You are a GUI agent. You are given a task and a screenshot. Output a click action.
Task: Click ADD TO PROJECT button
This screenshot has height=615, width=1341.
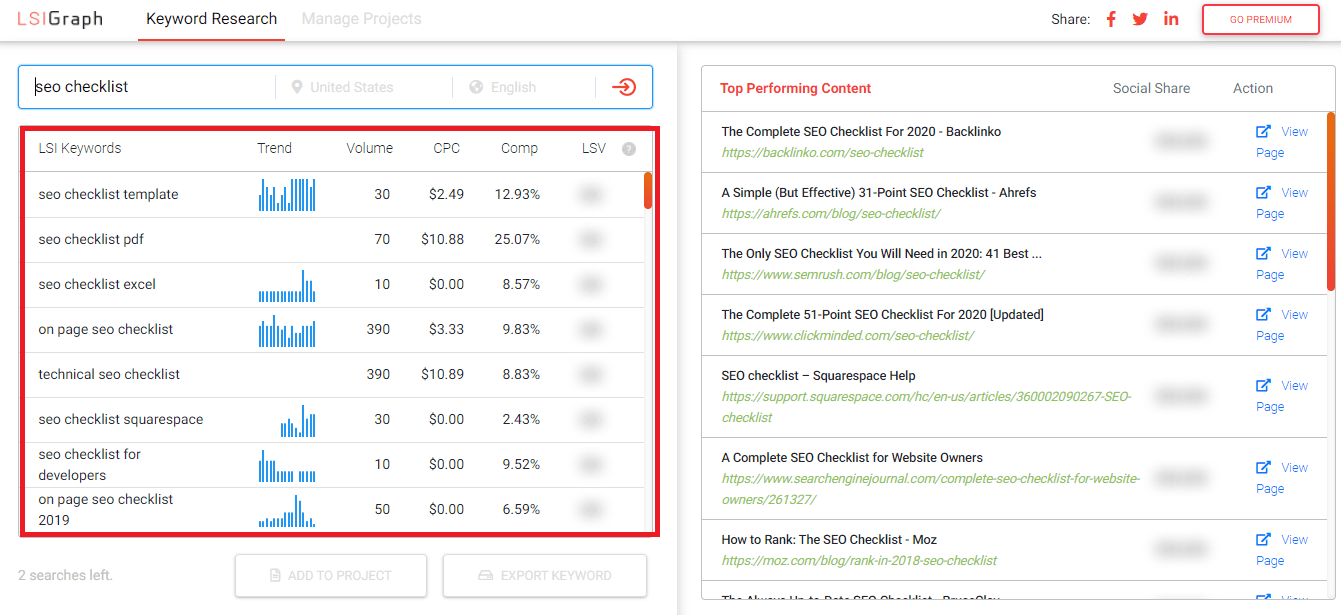click(x=331, y=575)
